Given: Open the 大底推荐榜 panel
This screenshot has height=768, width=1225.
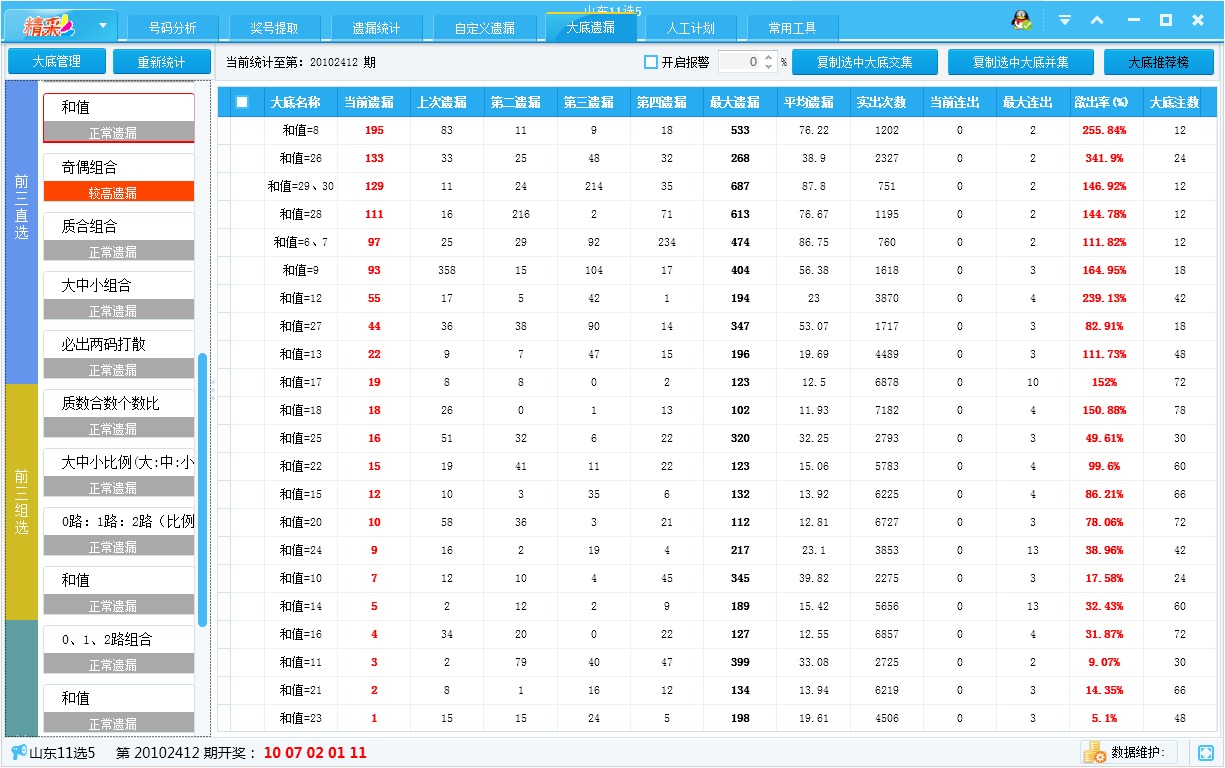Looking at the screenshot, I should click(1160, 60).
